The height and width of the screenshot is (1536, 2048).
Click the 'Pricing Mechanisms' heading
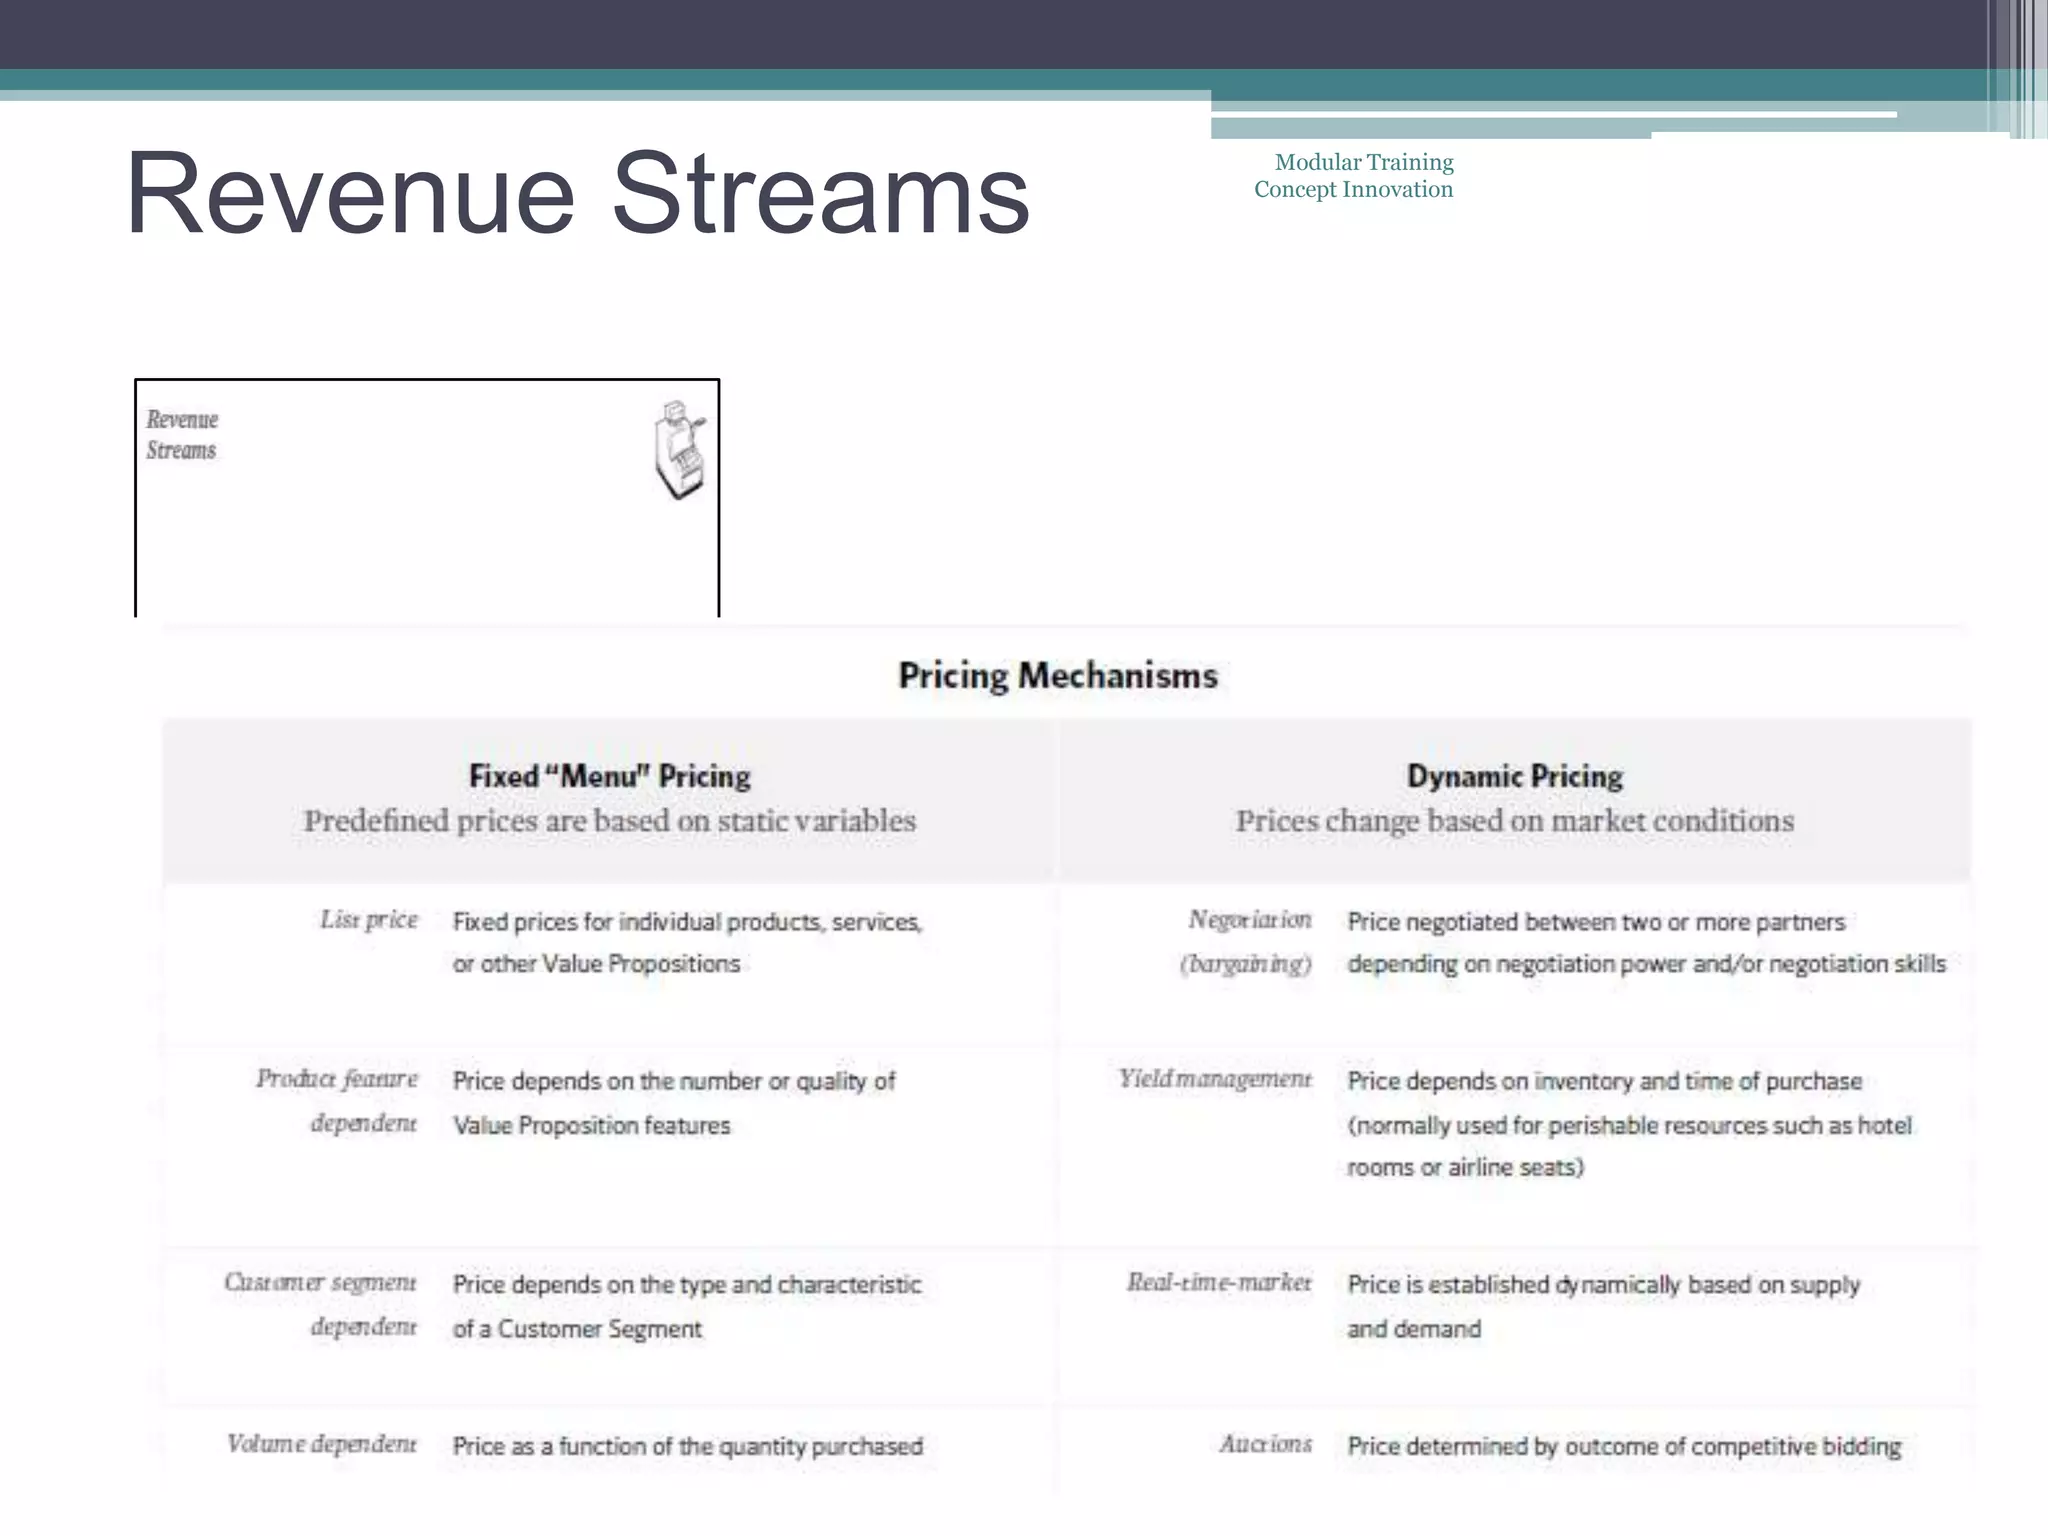(x=1058, y=676)
